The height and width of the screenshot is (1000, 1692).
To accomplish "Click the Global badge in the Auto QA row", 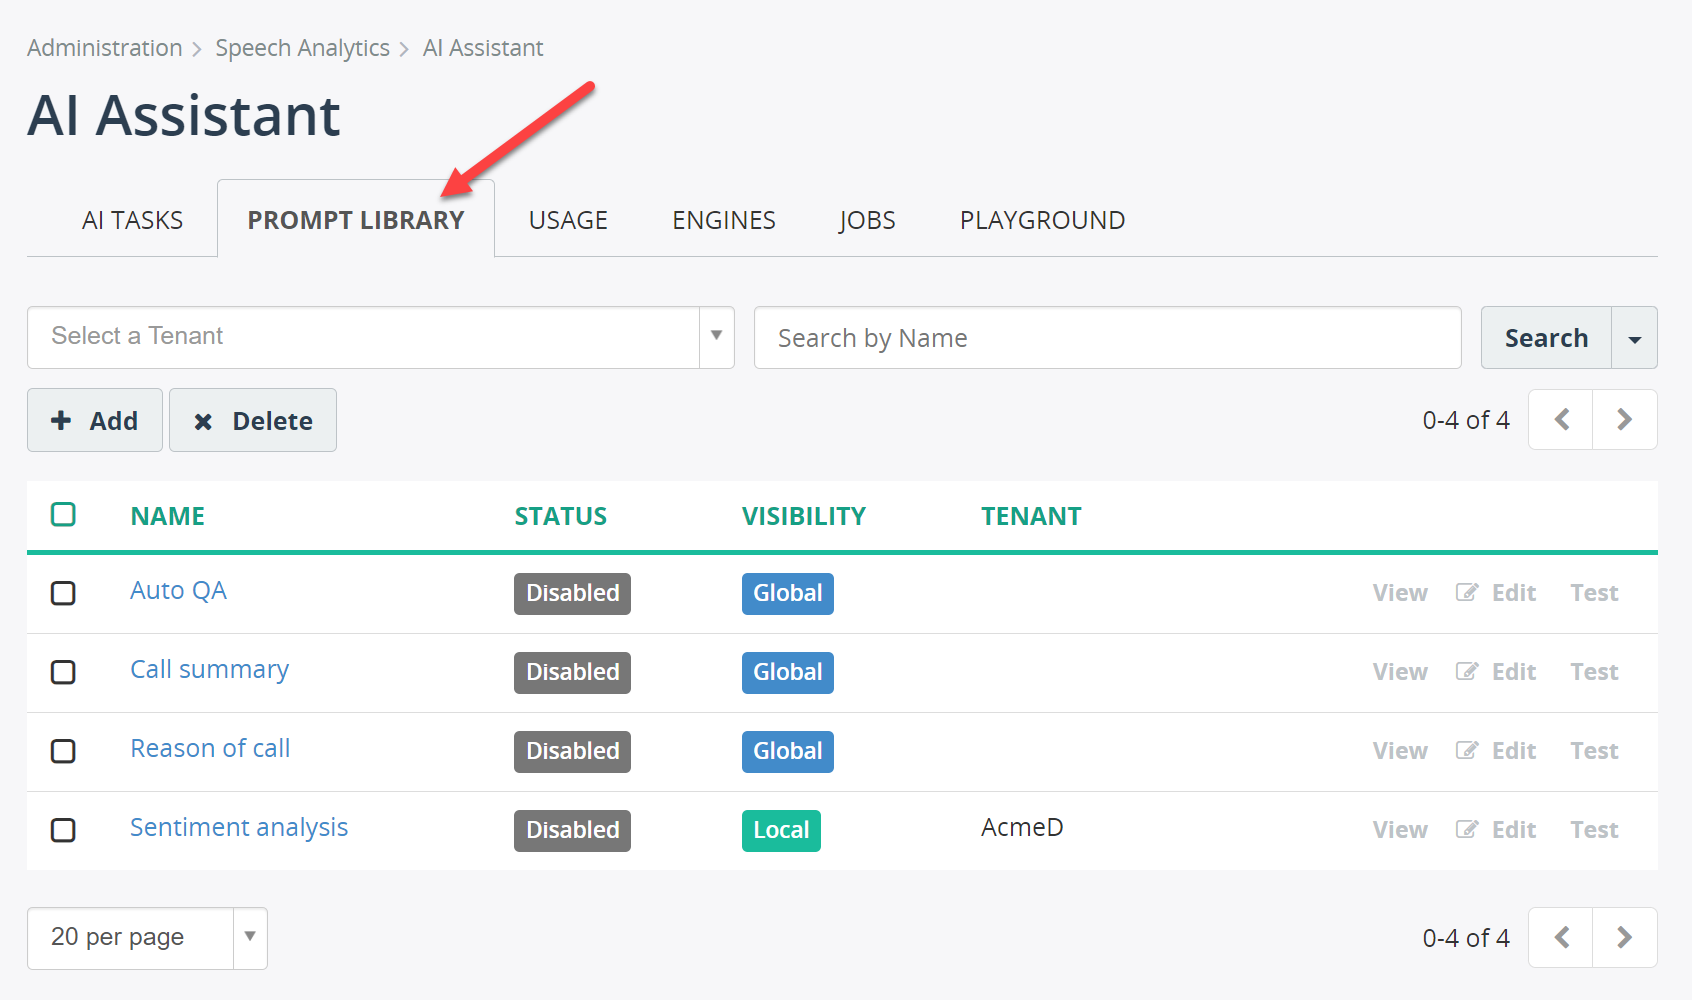I will 787,593.
